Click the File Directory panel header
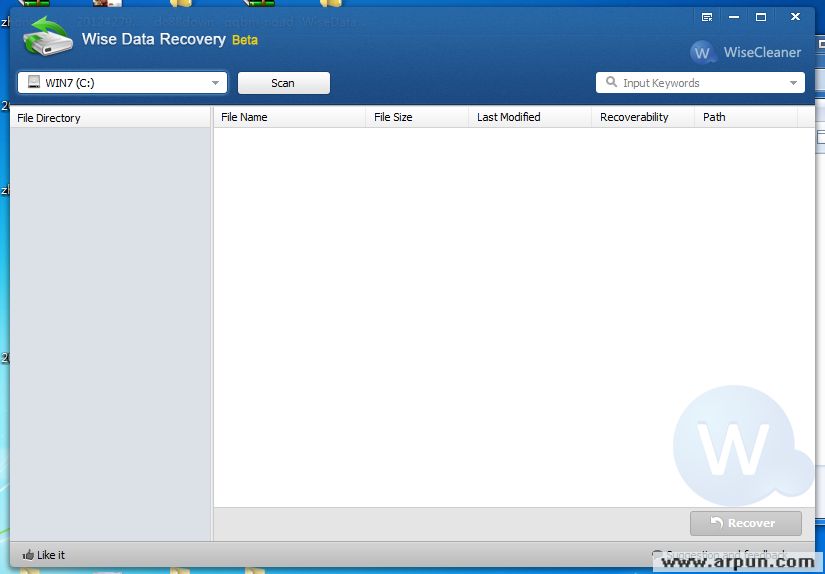This screenshot has width=825, height=574. pos(110,118)
